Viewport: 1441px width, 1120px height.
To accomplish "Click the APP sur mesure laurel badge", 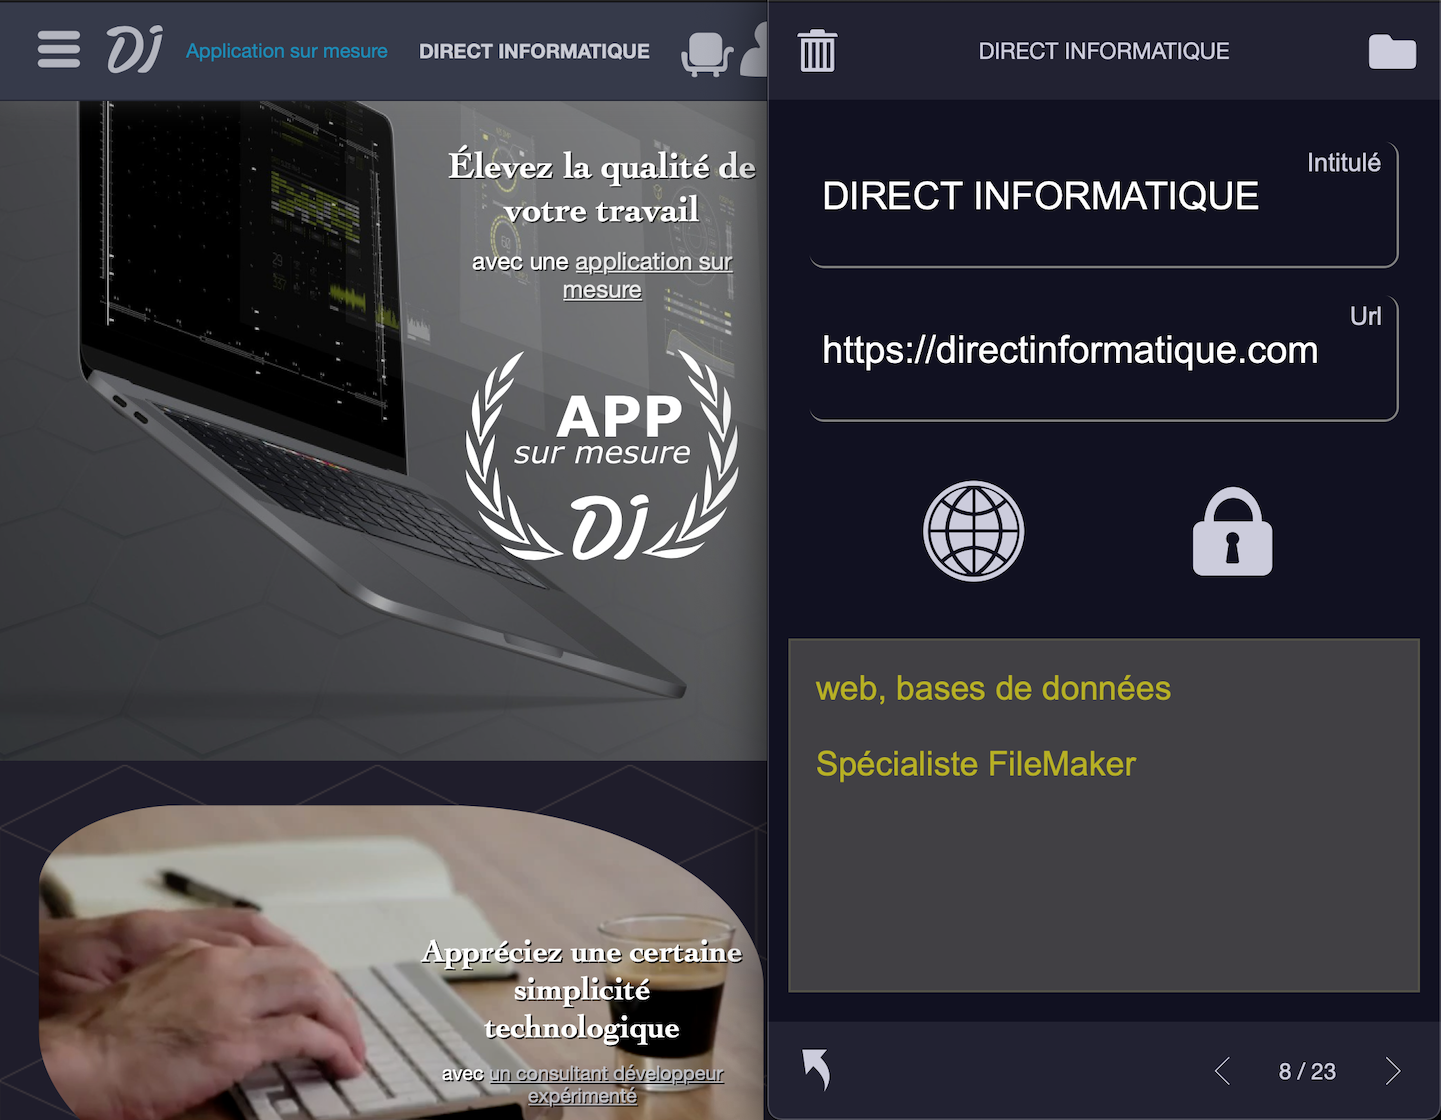I will 602,455.
